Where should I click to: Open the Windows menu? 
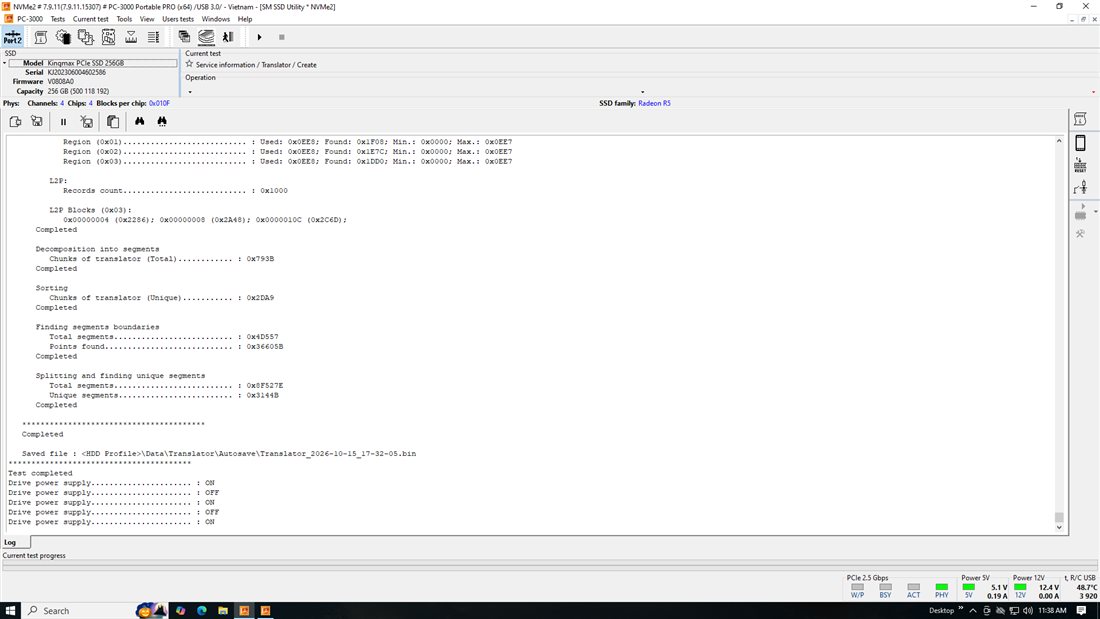215,19
